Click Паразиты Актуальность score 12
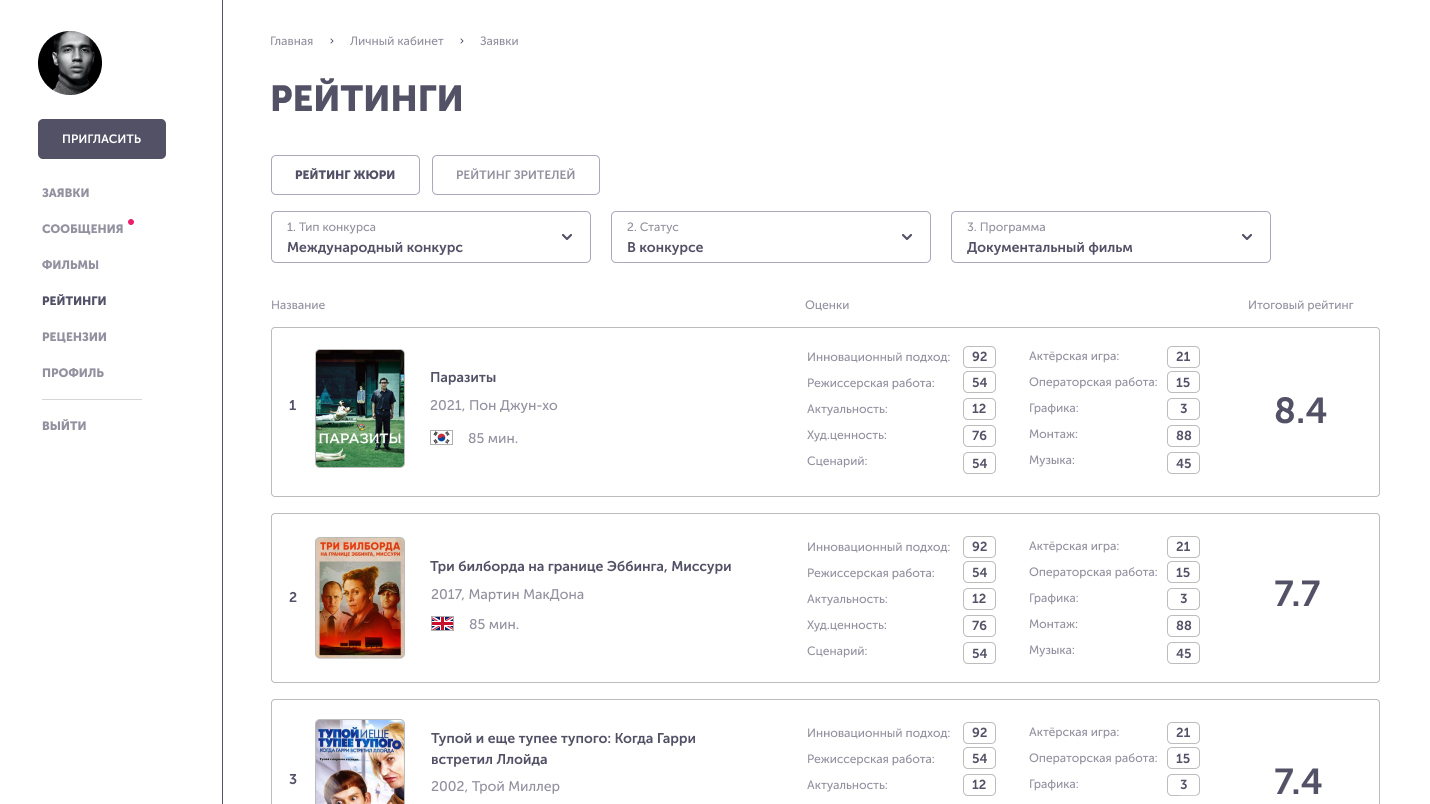Image resolution: width=1430 pixels, height=804 pixels. pyautogui.click(x=979, y=409)
